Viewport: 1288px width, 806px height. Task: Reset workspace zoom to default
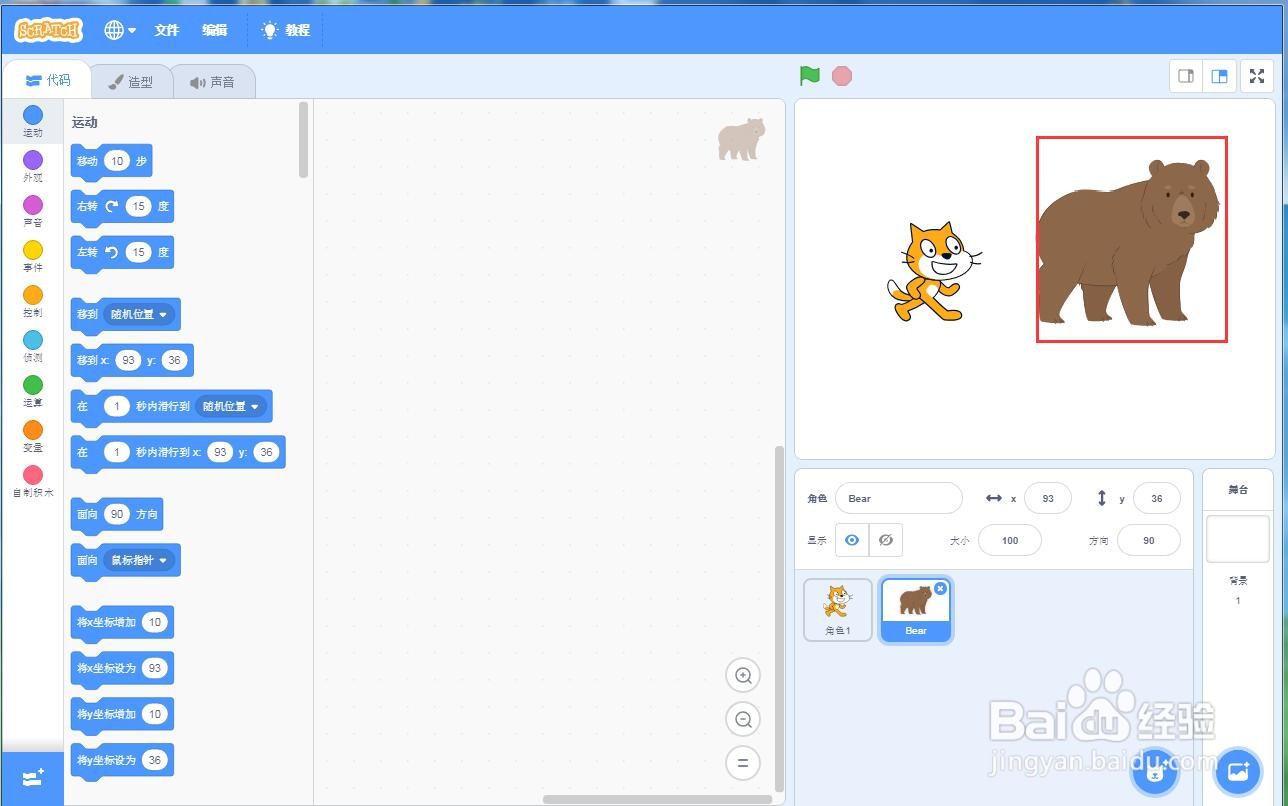pos(743,763)
